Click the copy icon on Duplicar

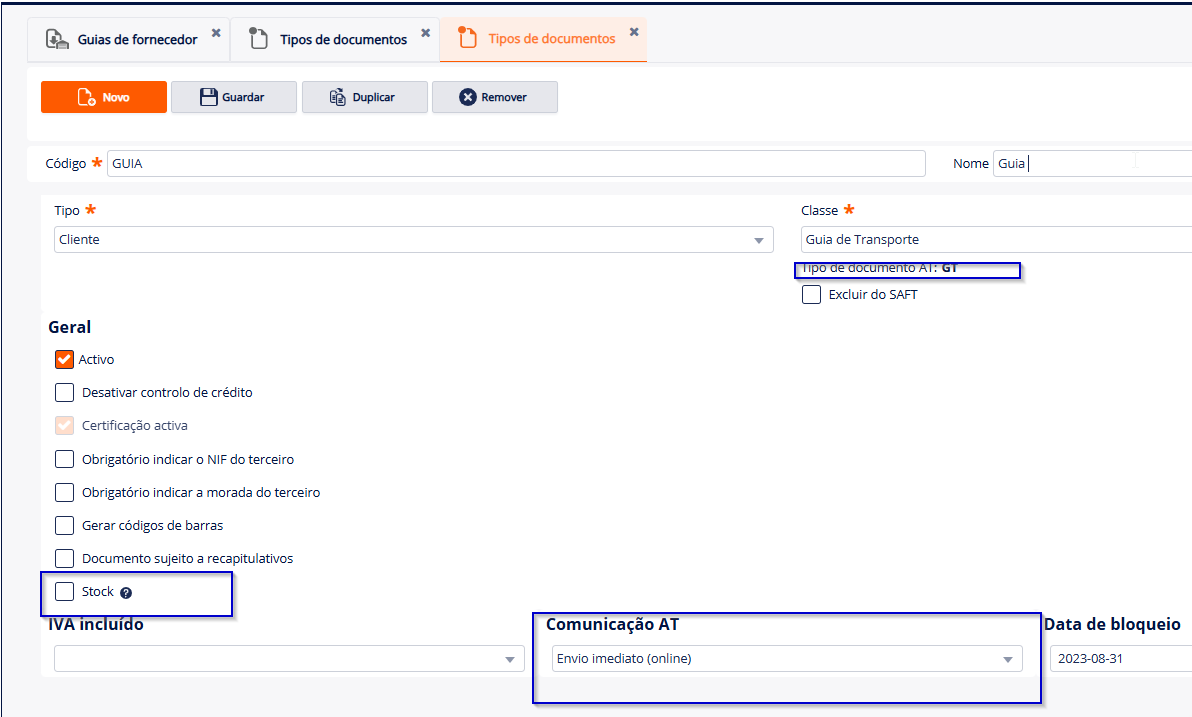point(338,97)
